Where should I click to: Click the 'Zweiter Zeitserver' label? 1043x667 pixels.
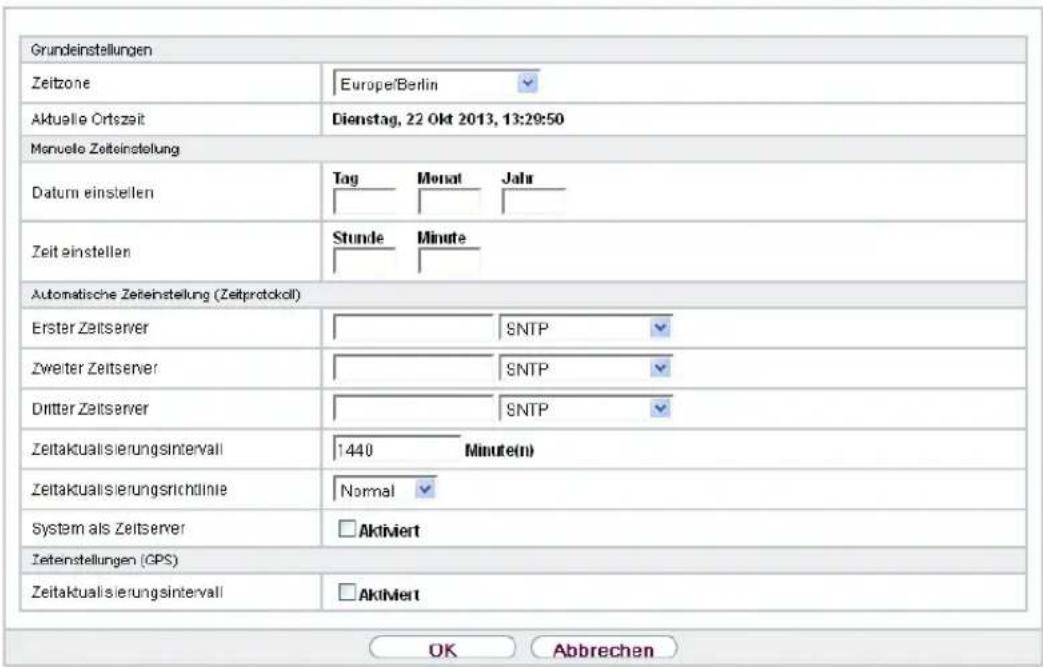(94, 368)
